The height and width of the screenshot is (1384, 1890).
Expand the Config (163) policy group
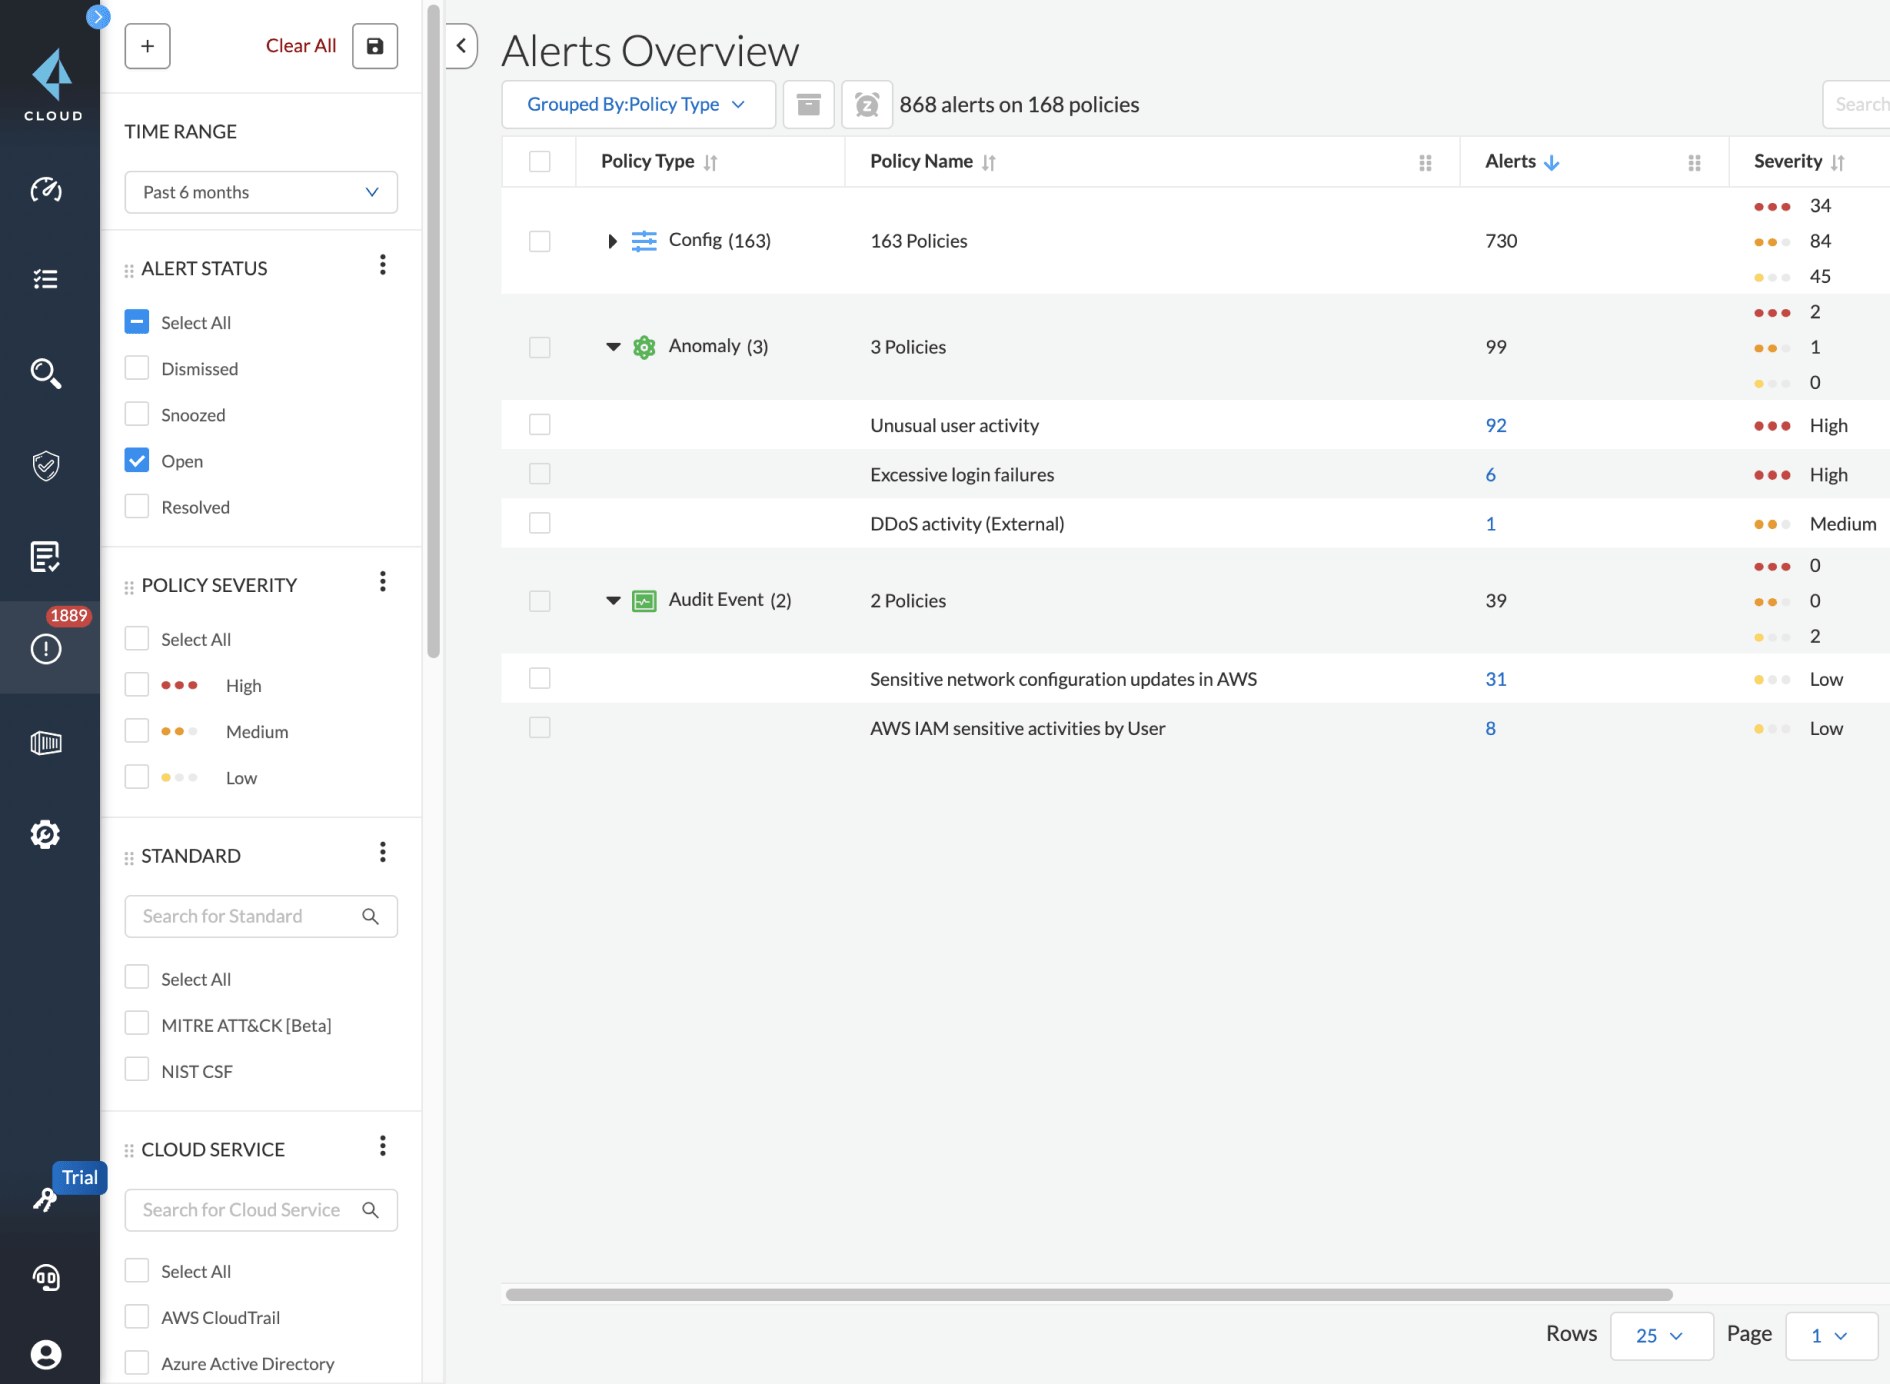(x=612, y=241)
